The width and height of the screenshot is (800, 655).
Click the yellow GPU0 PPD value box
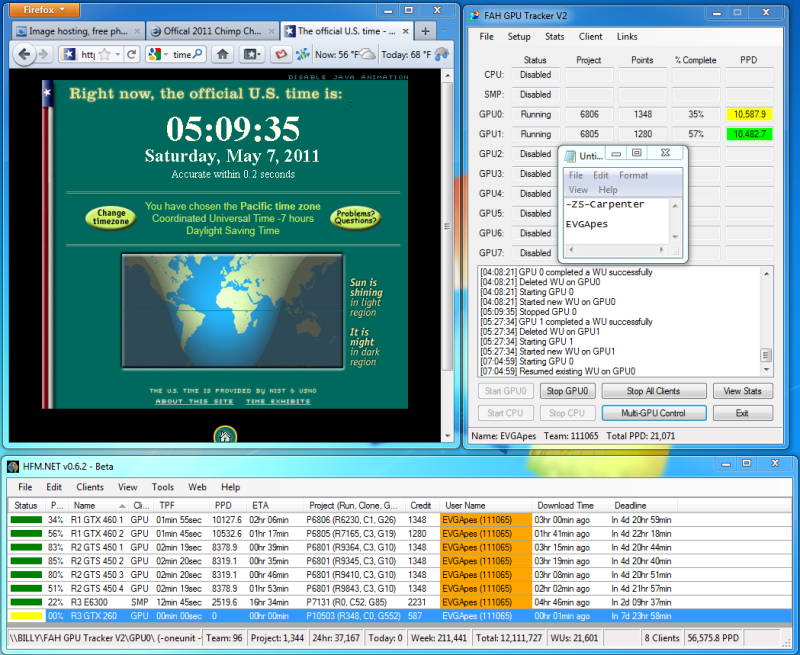pyautogui.click(x=749, y=114)
